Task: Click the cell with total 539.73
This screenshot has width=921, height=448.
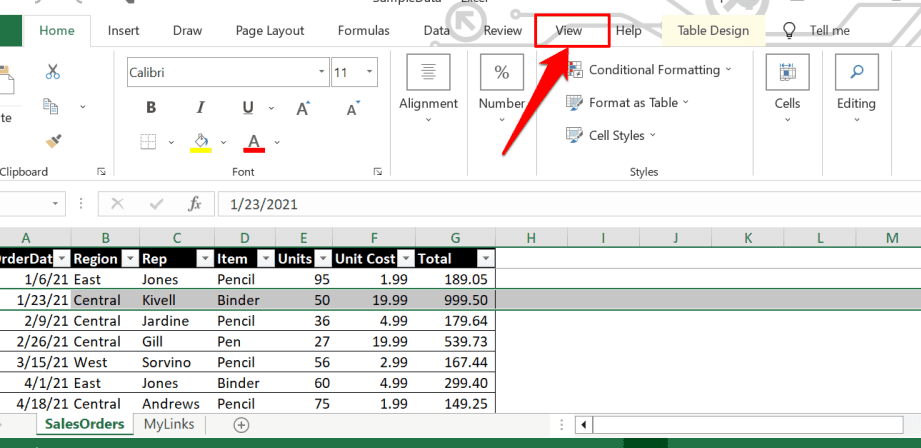Action: (x=455, y=342)
